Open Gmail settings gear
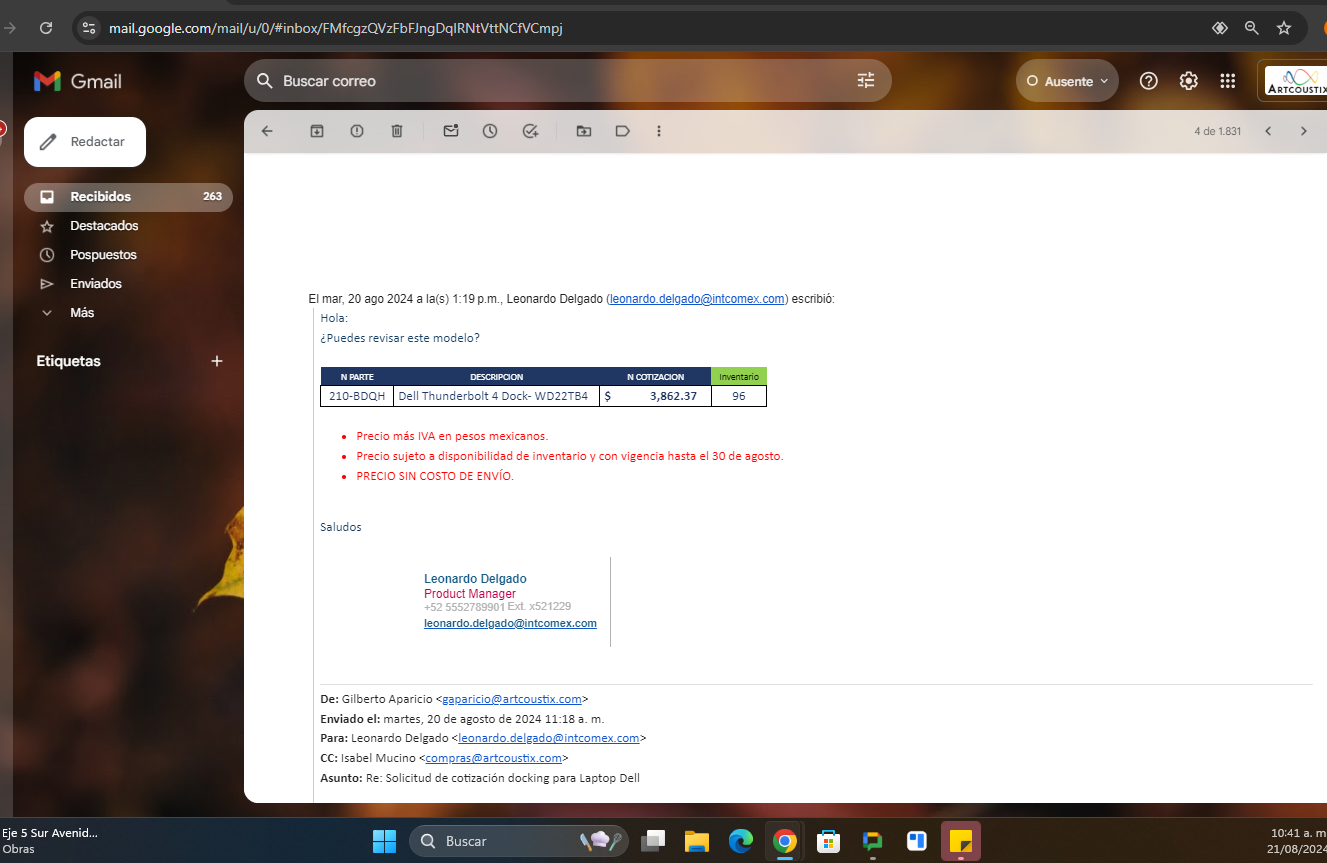Viewport: 1327px width, 863px height. pos(1189,81)
